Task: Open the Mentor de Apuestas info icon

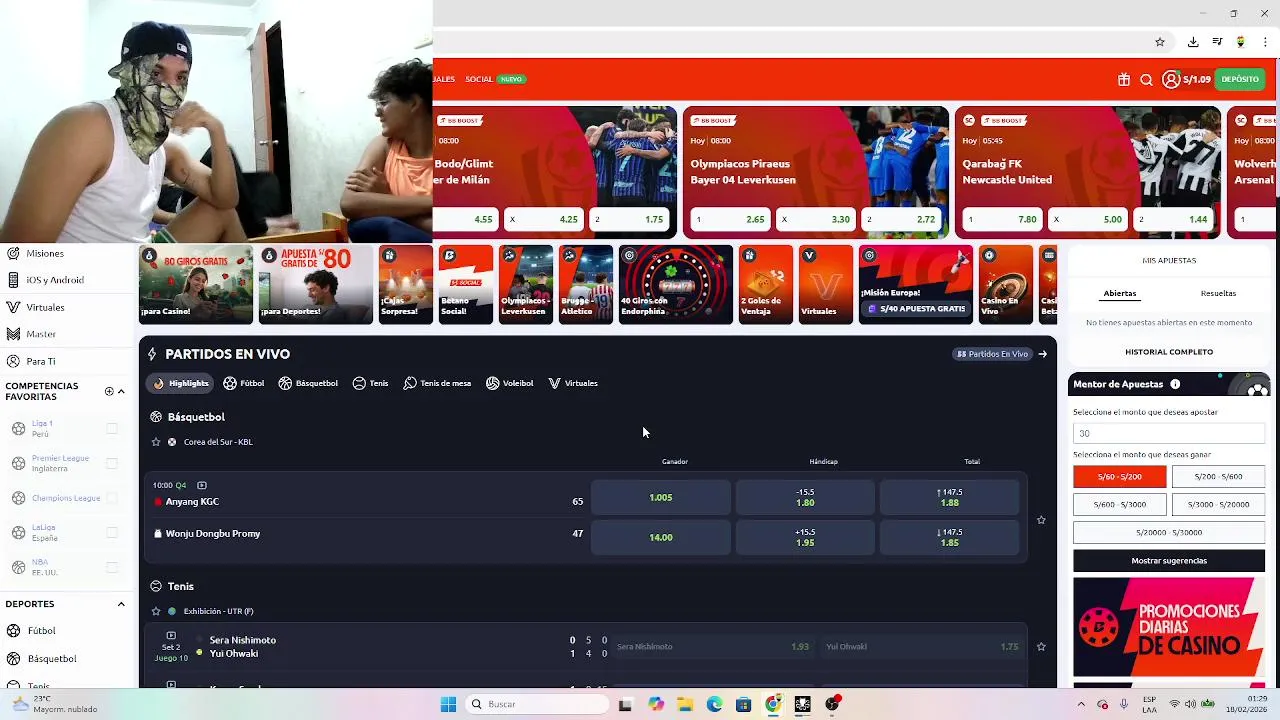Action: 1175,384
